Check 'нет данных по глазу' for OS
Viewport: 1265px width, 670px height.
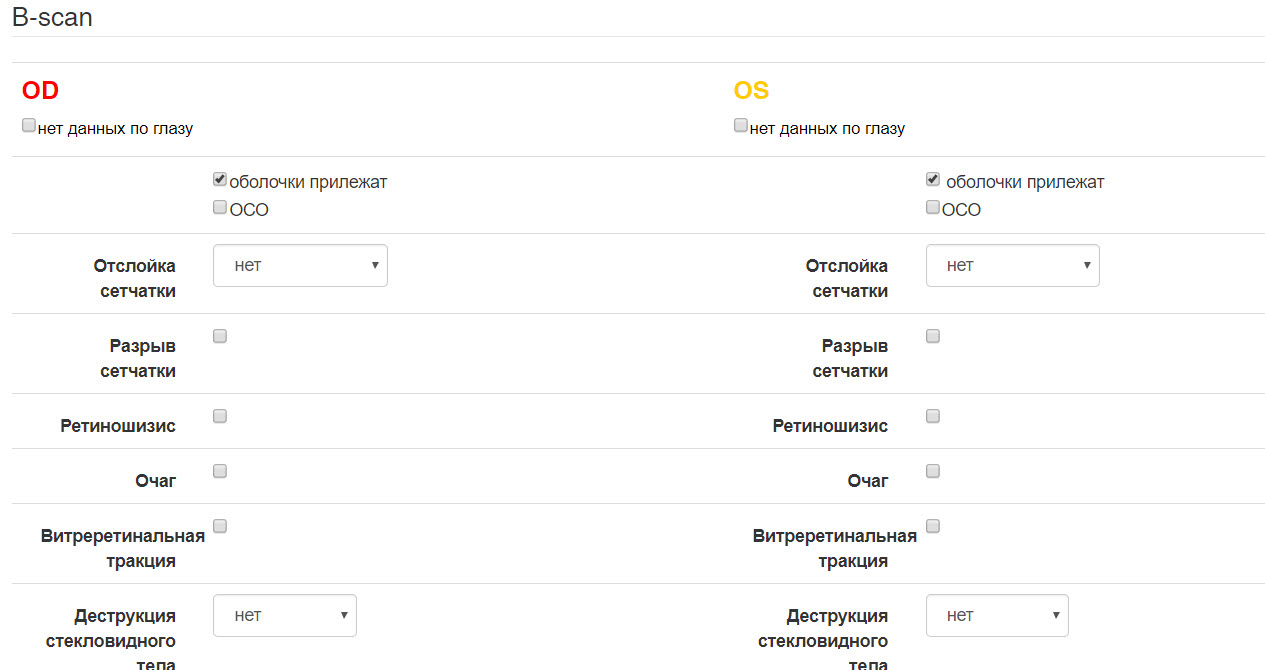click(741, 126)
